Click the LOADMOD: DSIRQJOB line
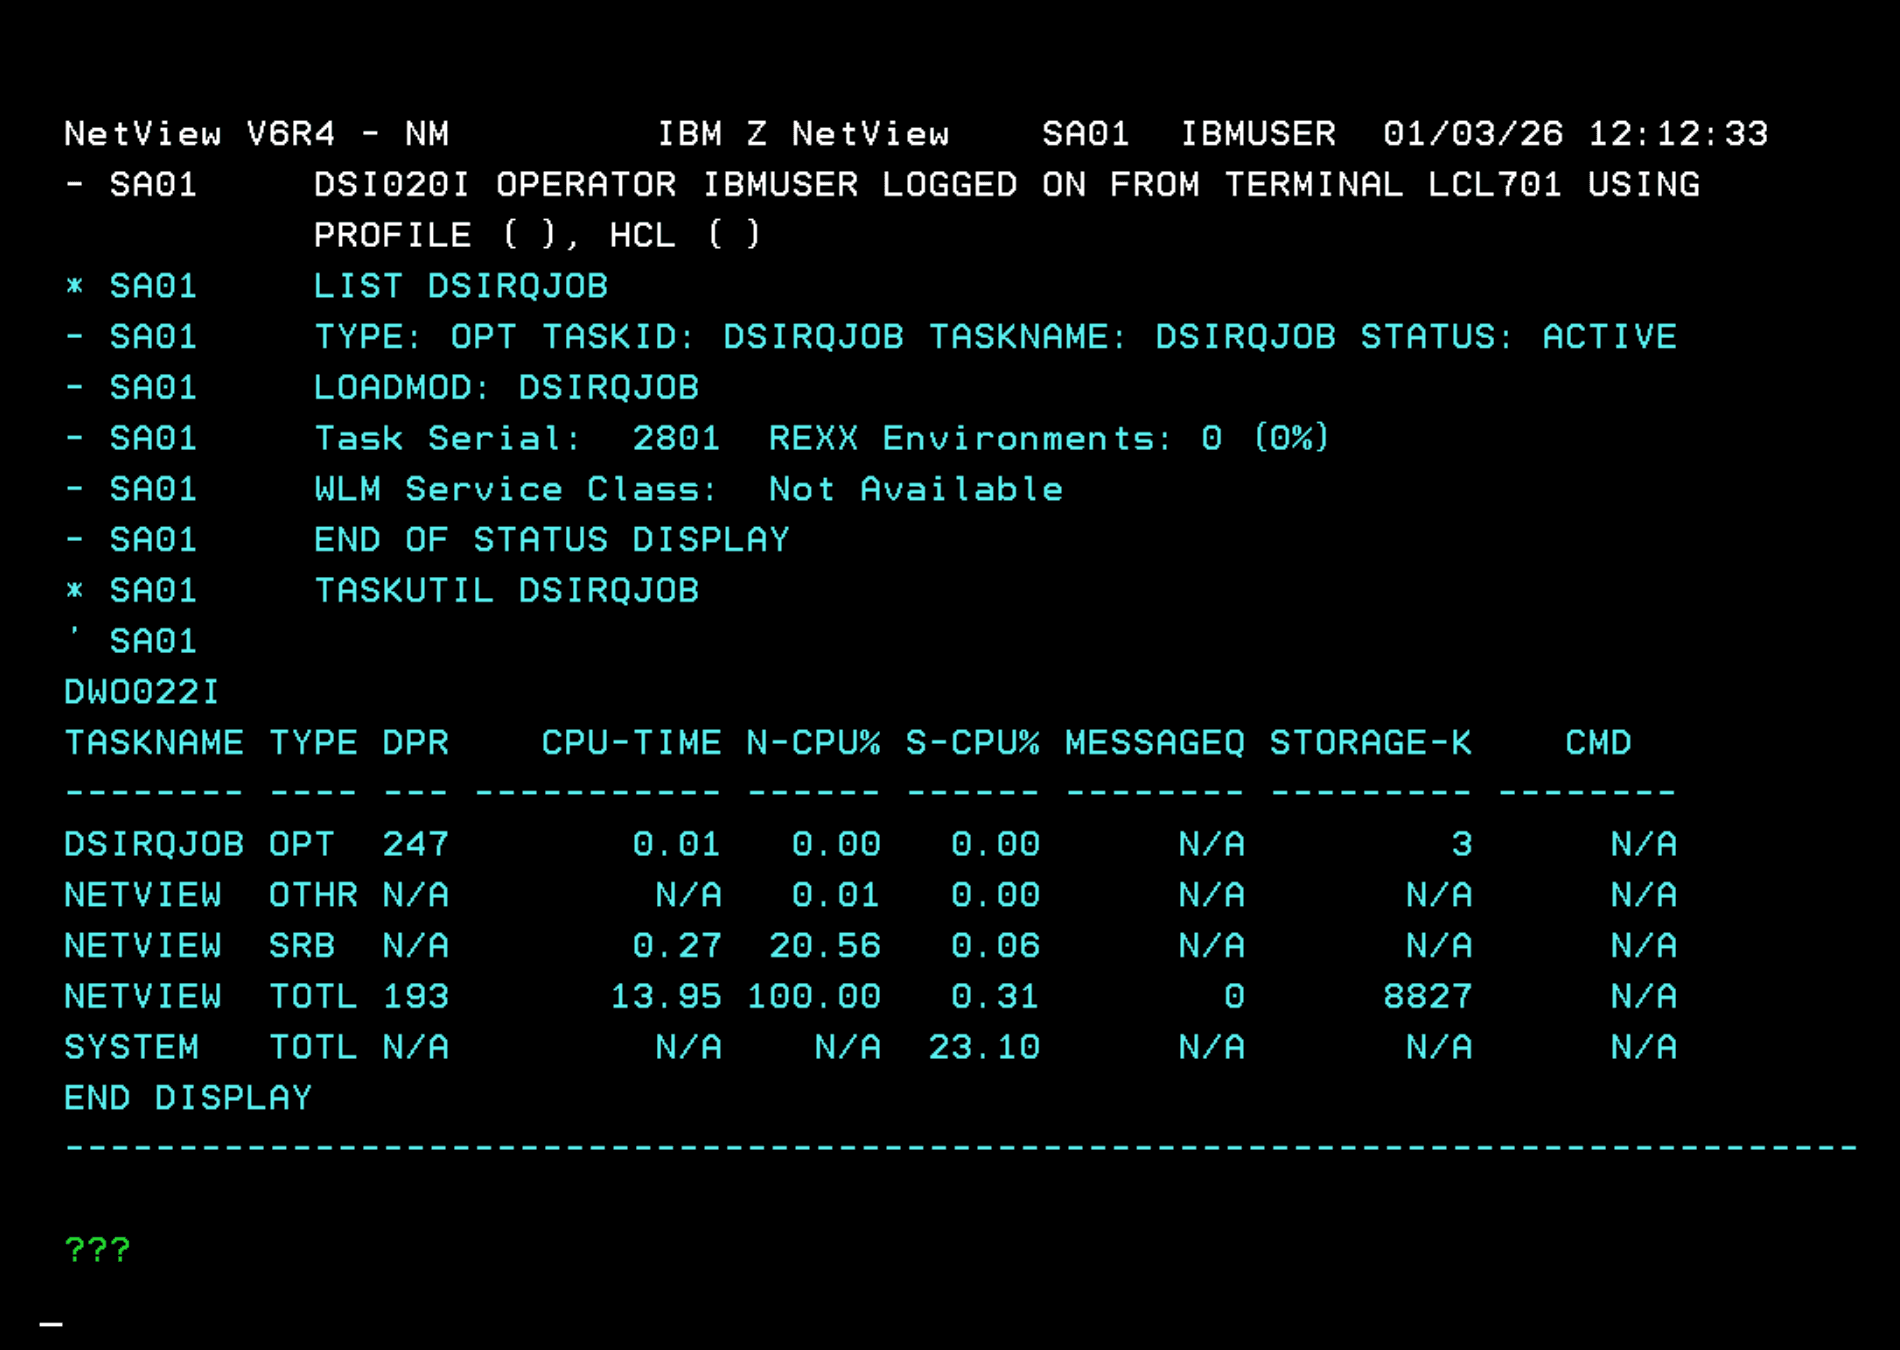 506,388
